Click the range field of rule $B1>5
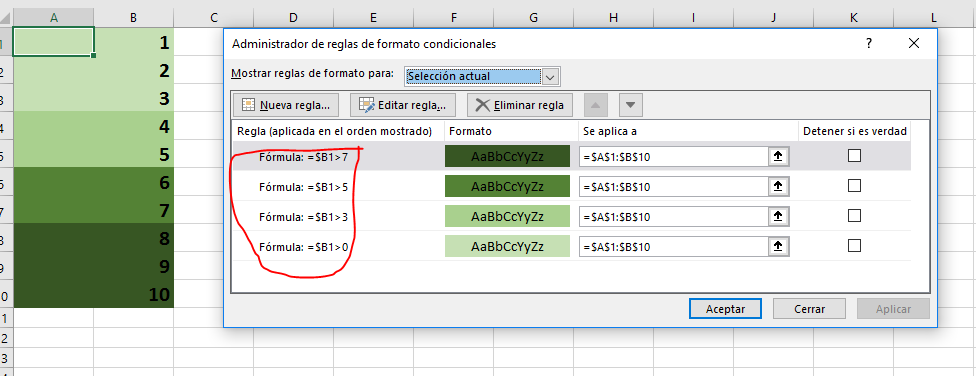Viewport: 976px width, 376px height. (673, 186)
